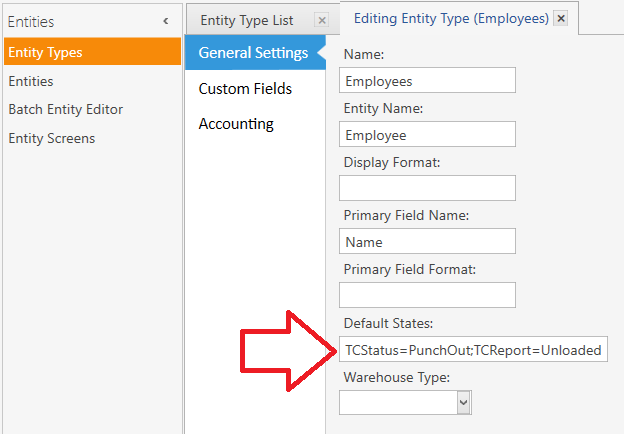Open the Accounting section
Viewport: 624px width, 434px height.
point(236,124)
